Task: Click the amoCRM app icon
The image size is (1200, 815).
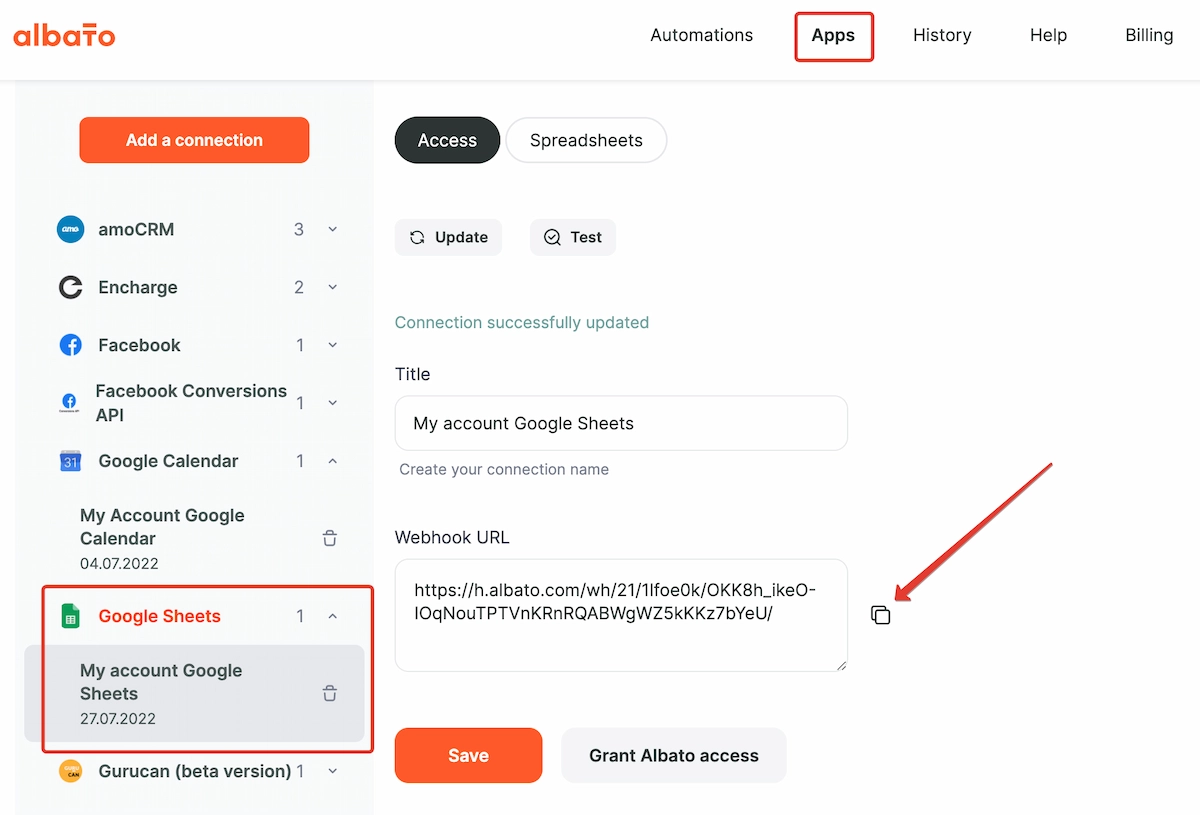Action: point(70,229)
